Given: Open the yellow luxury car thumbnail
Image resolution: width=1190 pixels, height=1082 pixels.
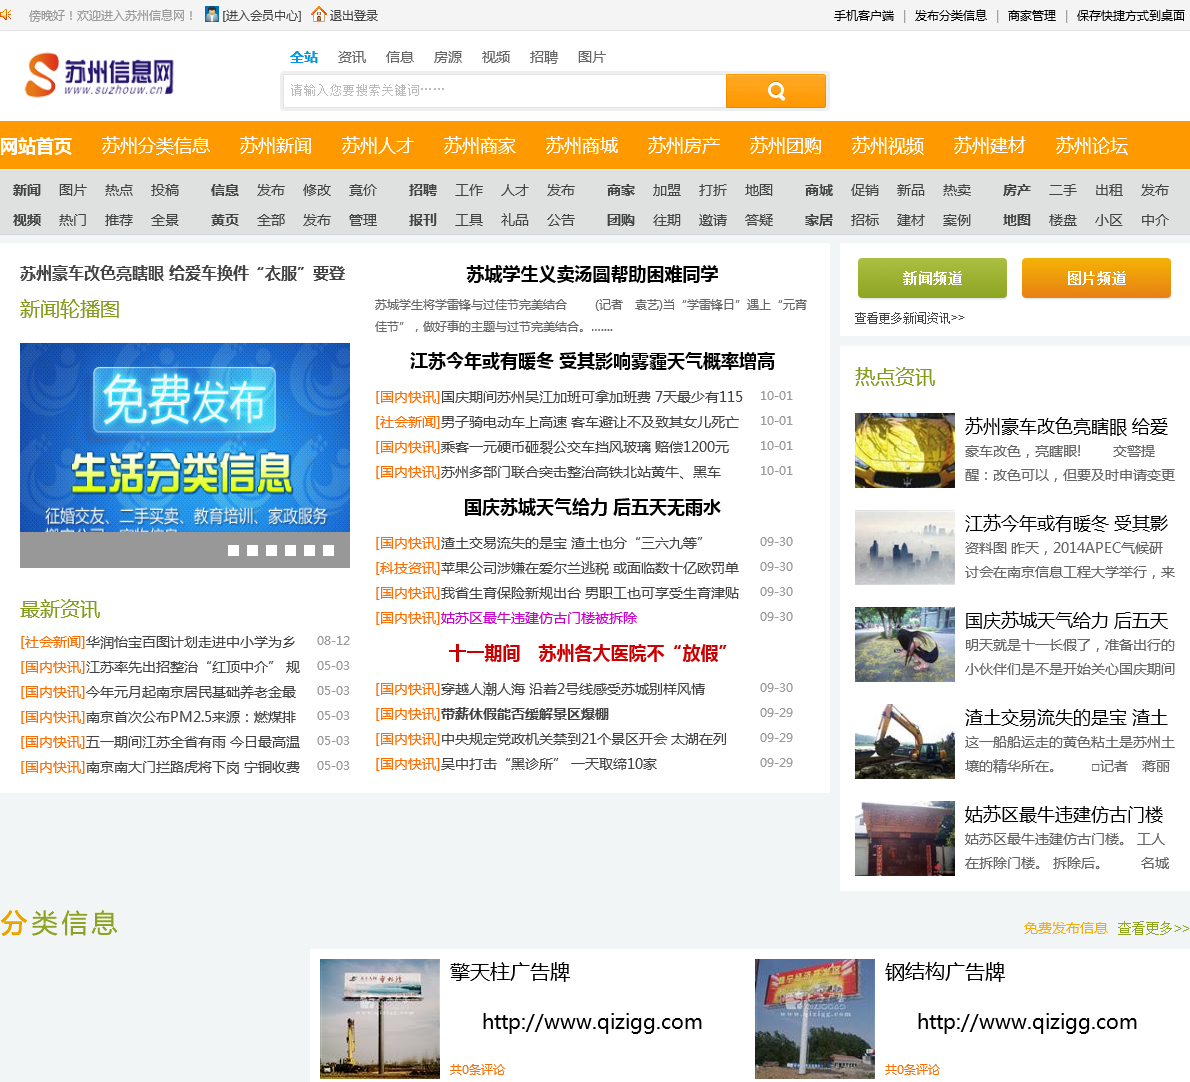Looking at the screenshot, I should click(x=905, y=450).
